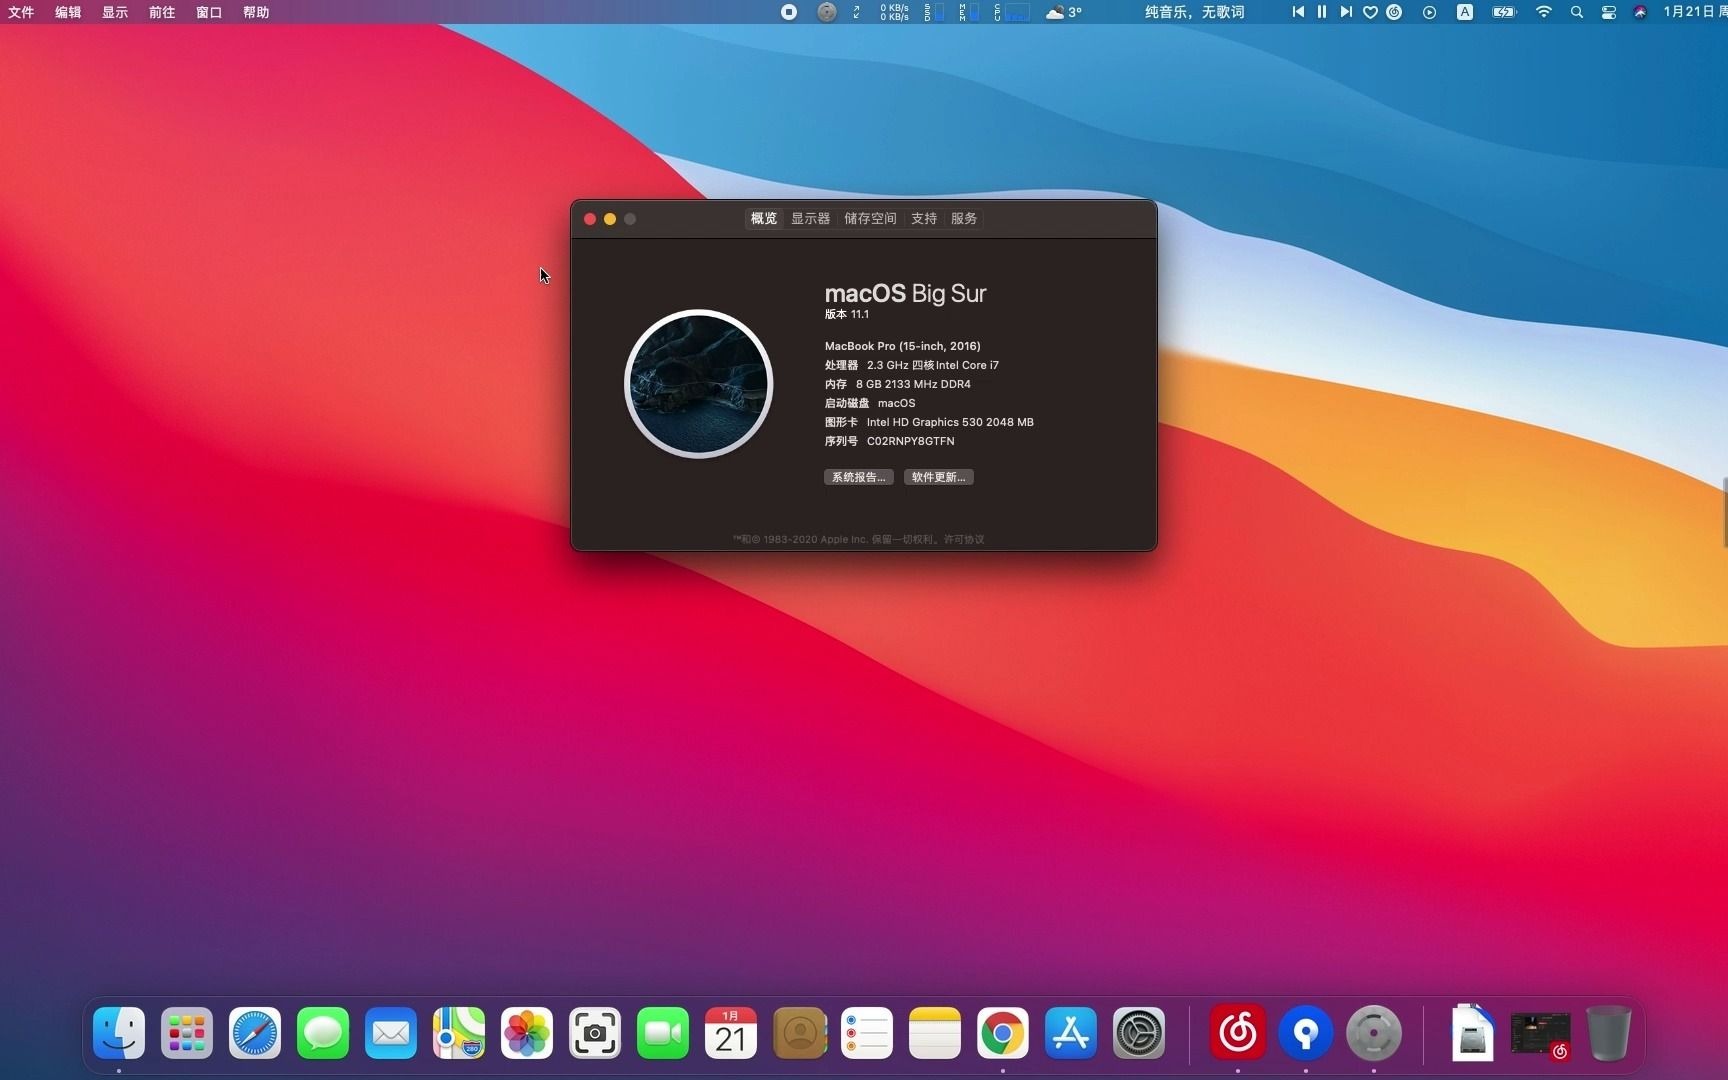Open Contacts from the Dock
Screen dimensions: 1728x1080
pyautogui.click(x=799, y=1033)
